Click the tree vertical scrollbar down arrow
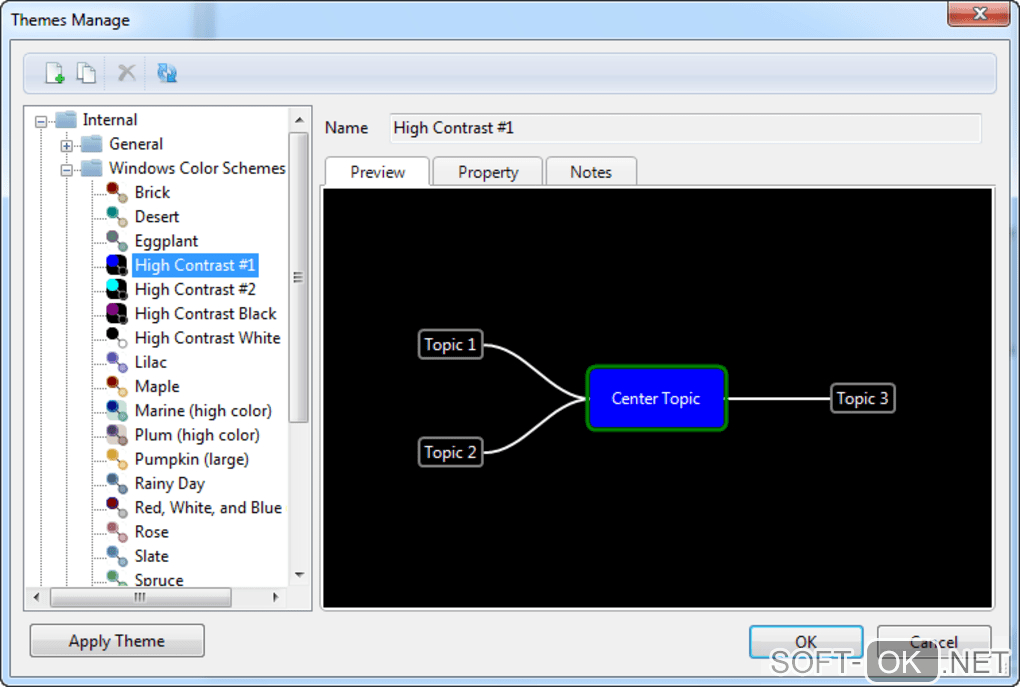This screenshot has height=687, width=1020. tap(299, 574)
